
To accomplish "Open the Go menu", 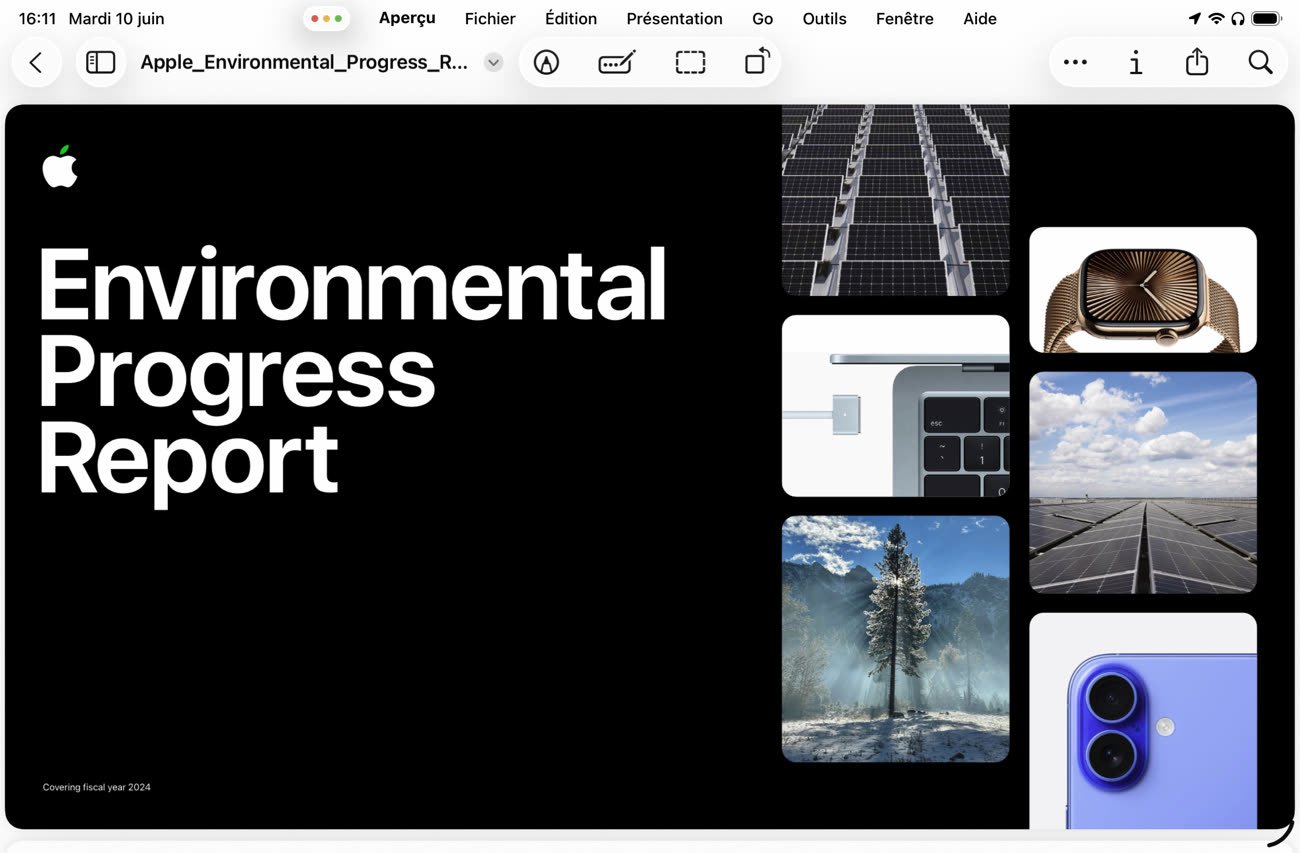I will coord(762,19).
